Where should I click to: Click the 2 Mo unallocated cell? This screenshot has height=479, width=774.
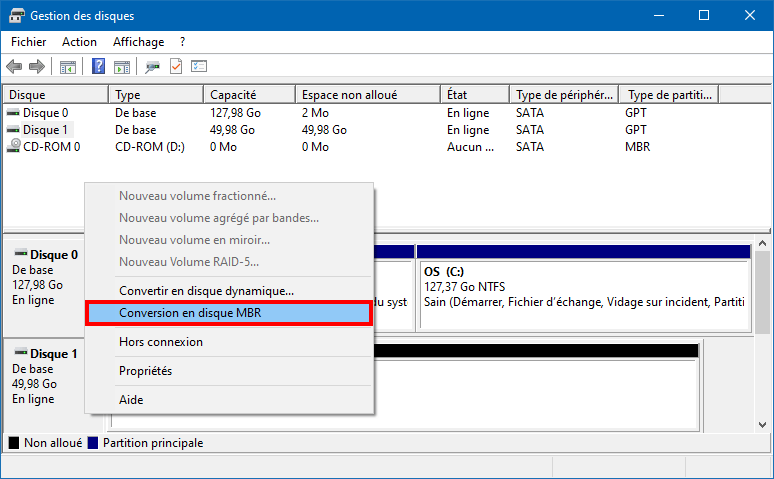click(315, 113)
